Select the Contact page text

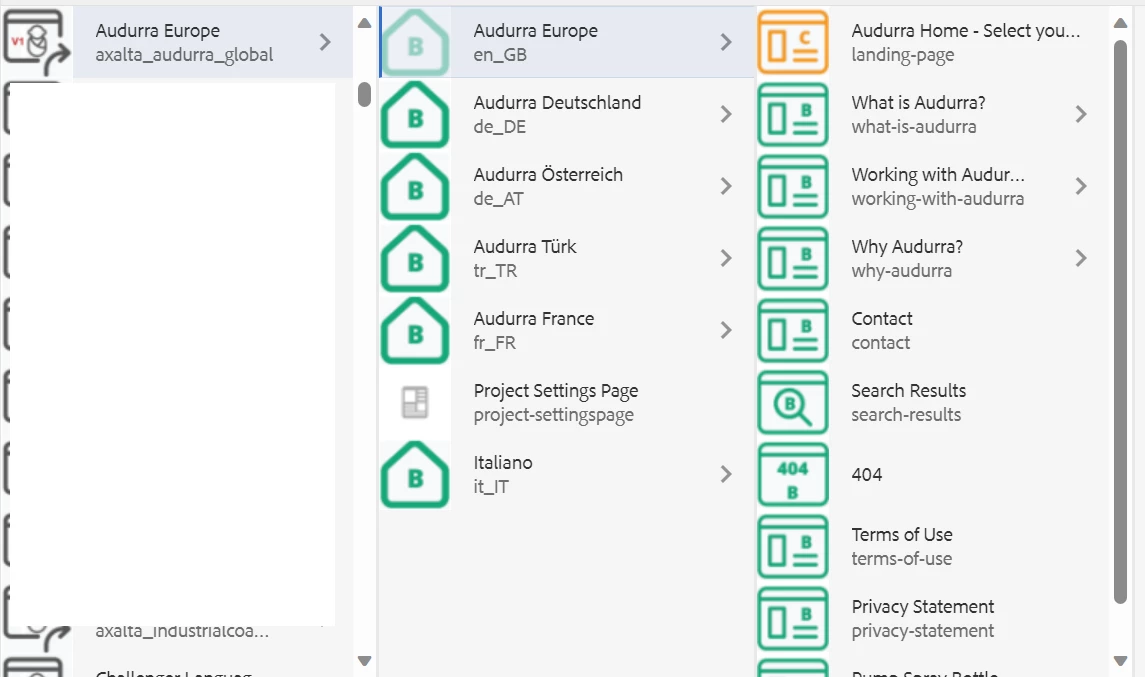coord(882,330)
